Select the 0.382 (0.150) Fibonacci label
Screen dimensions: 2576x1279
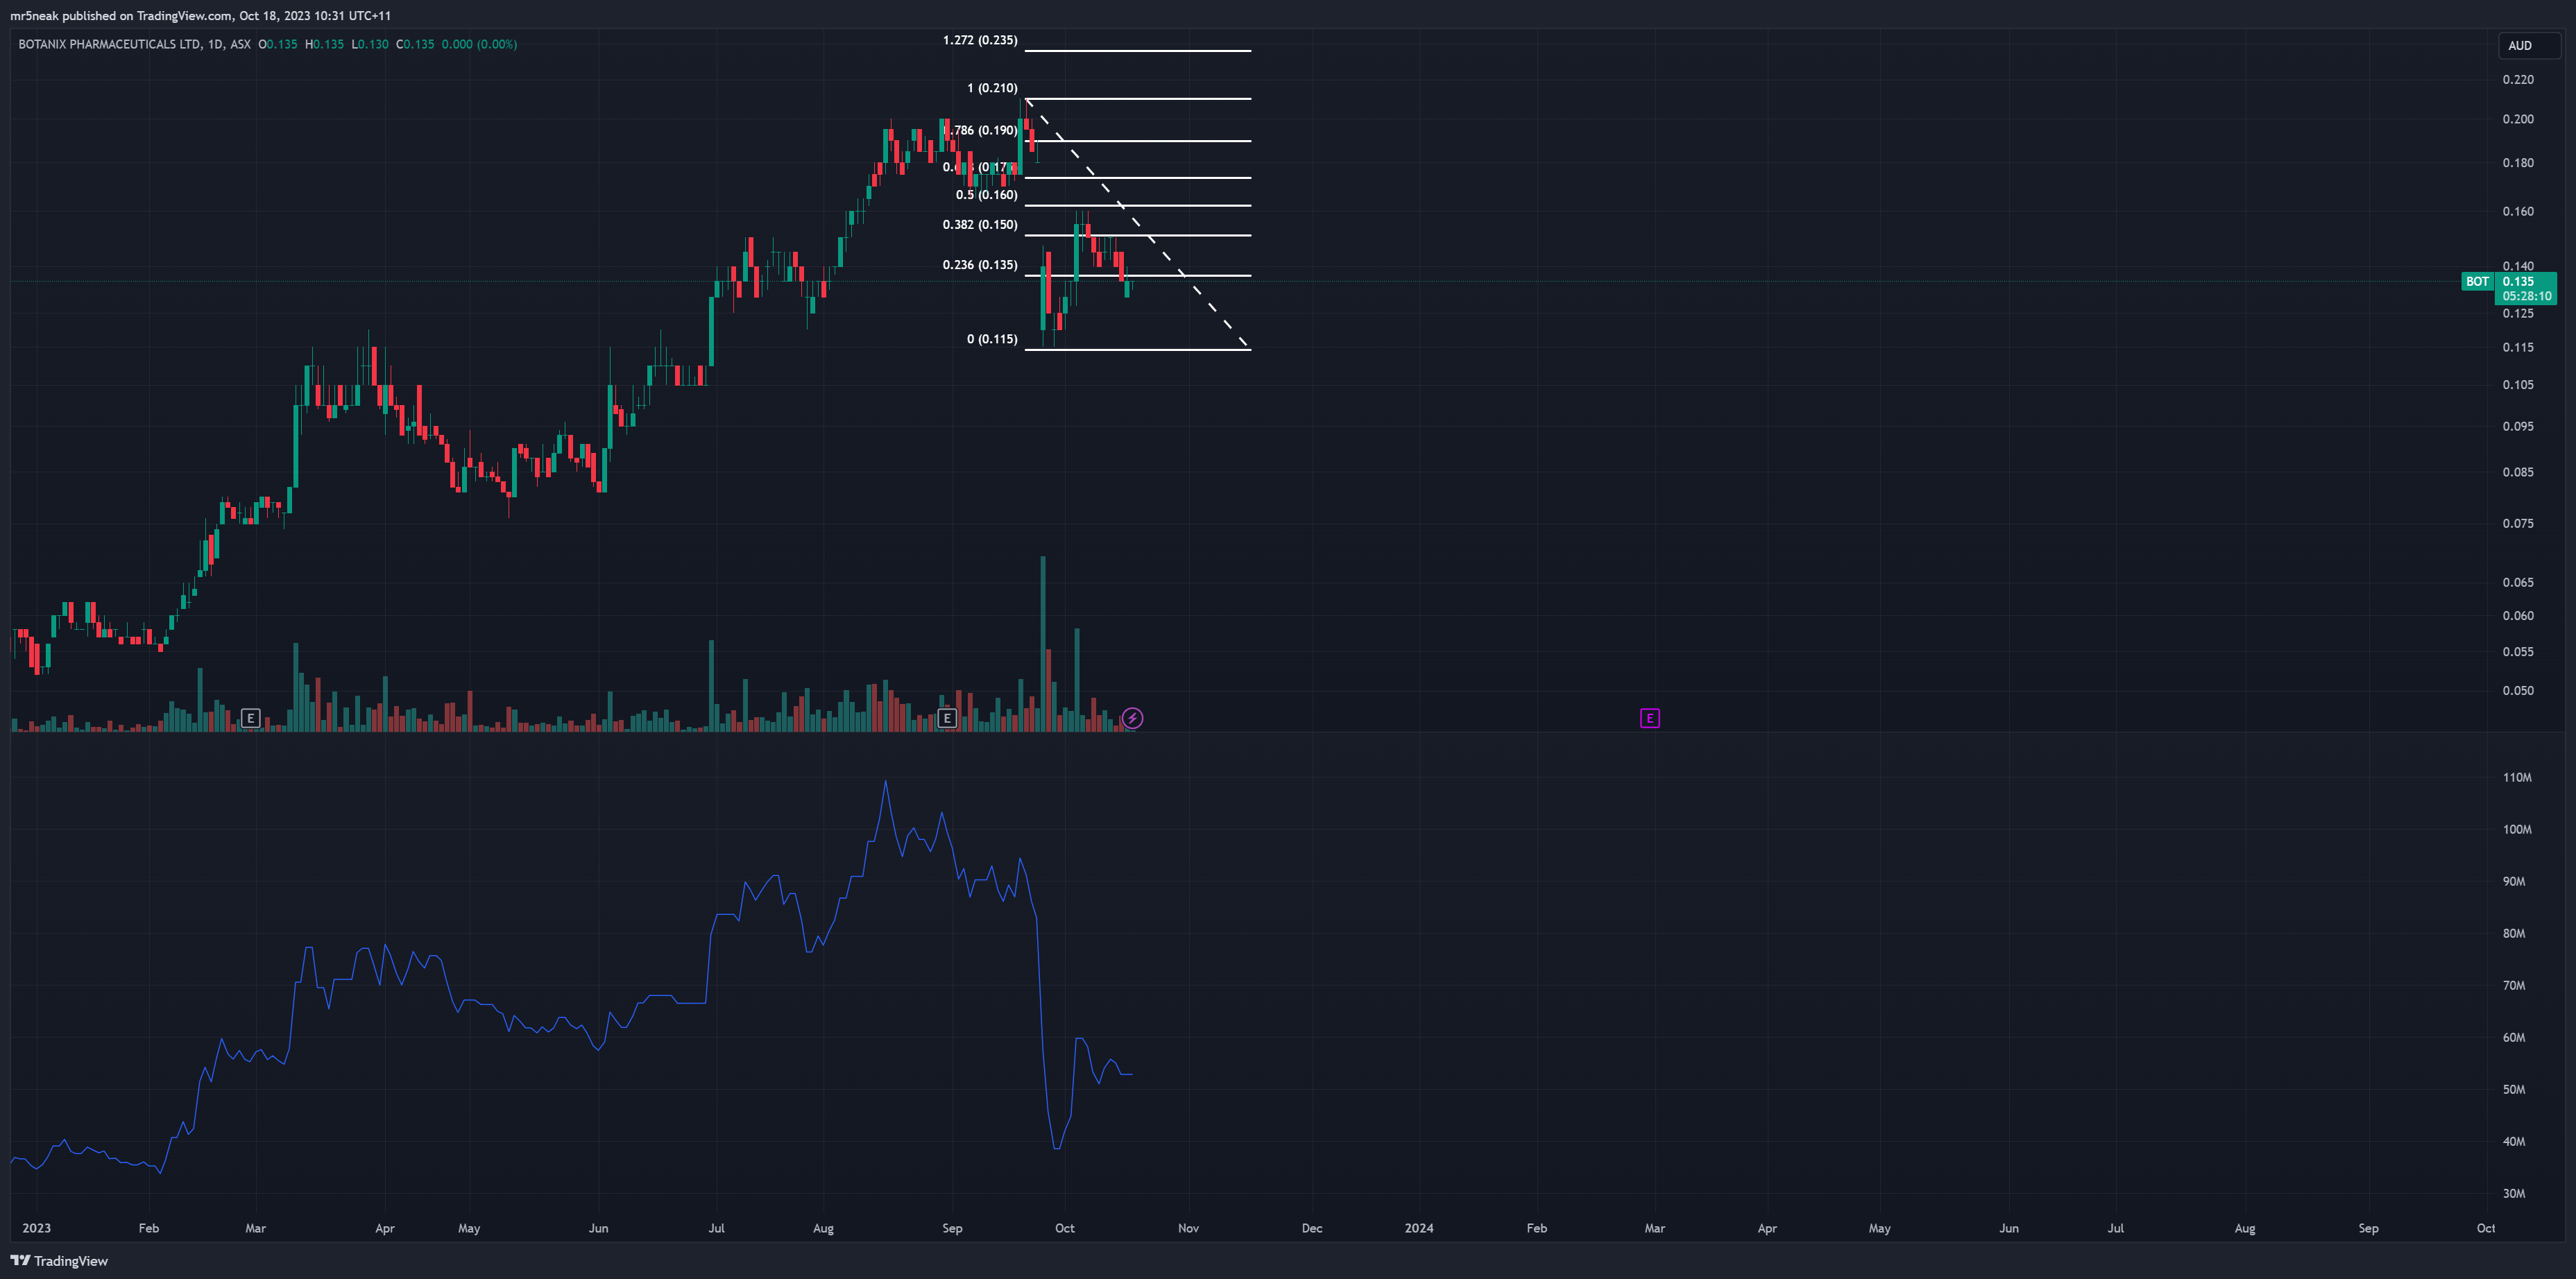point(980,224)
